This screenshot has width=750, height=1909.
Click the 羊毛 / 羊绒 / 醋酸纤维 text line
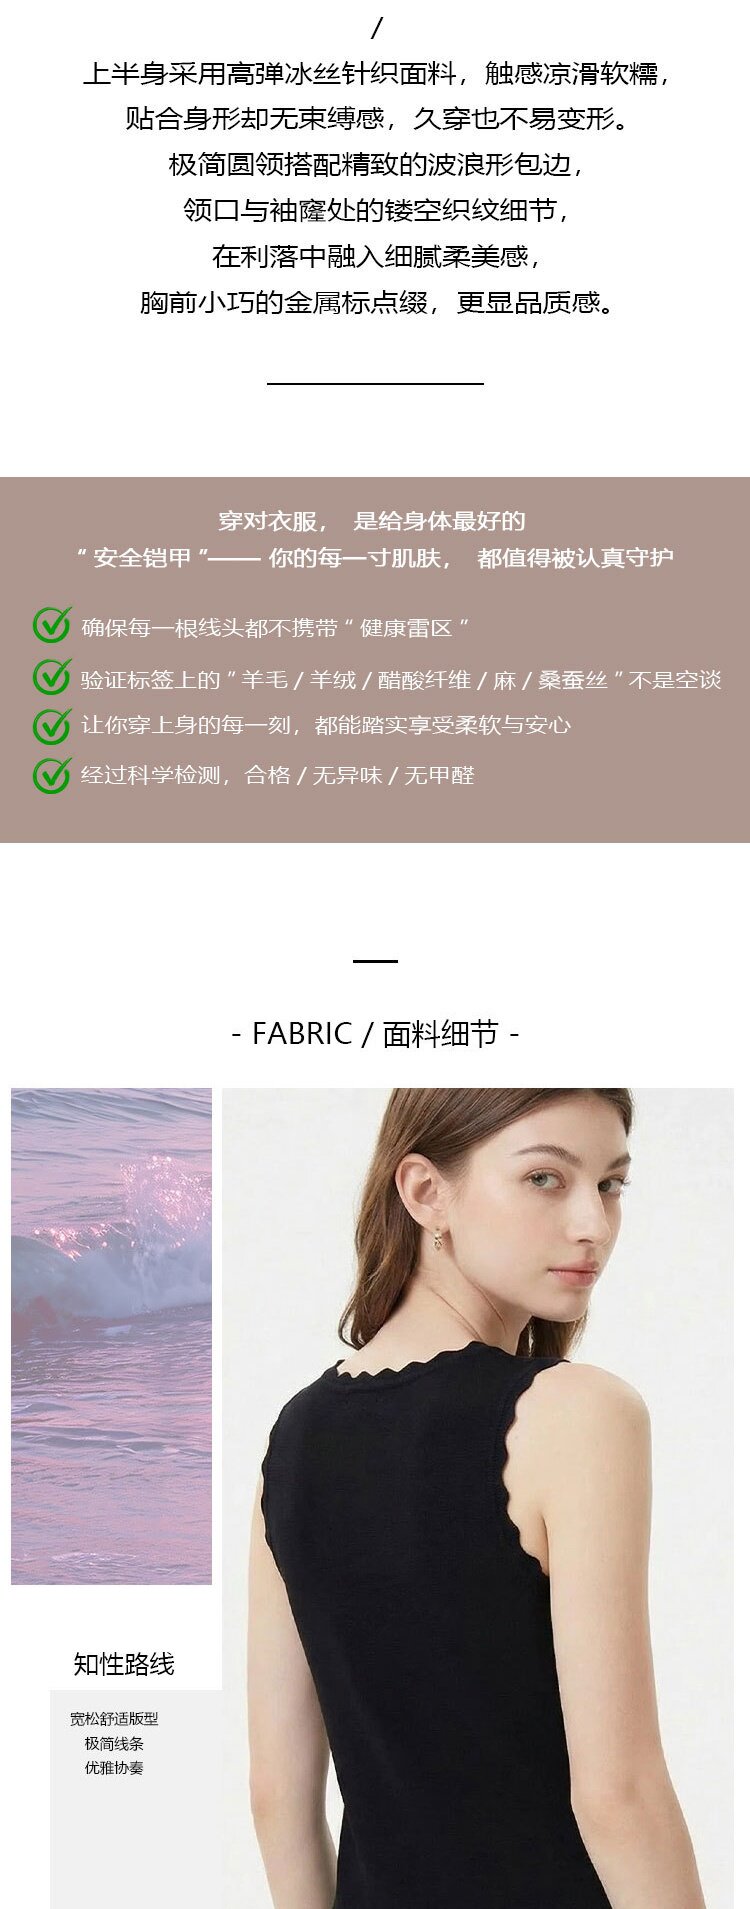pos(401,680)
